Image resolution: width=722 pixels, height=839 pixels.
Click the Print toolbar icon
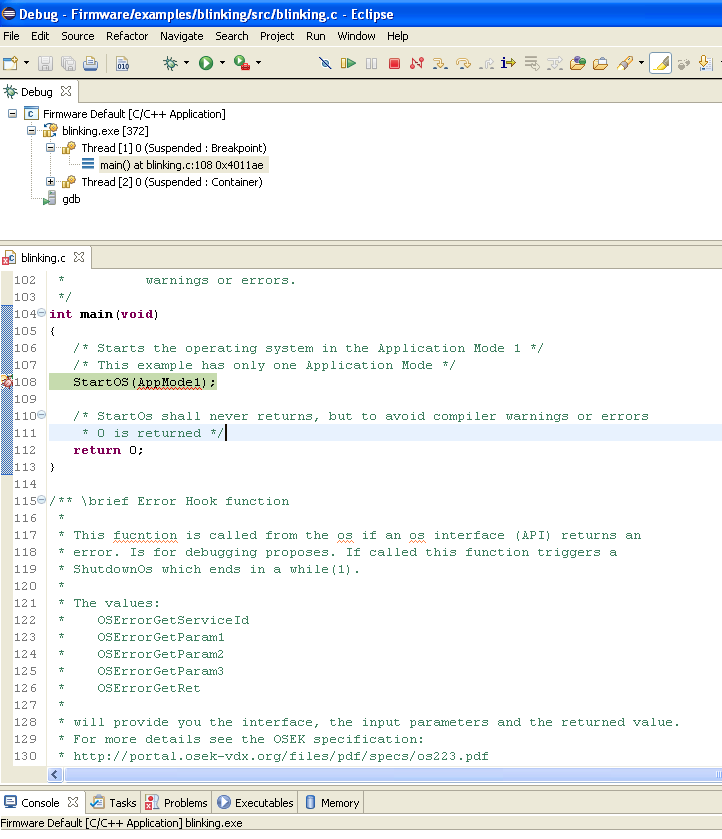(90, 64)
